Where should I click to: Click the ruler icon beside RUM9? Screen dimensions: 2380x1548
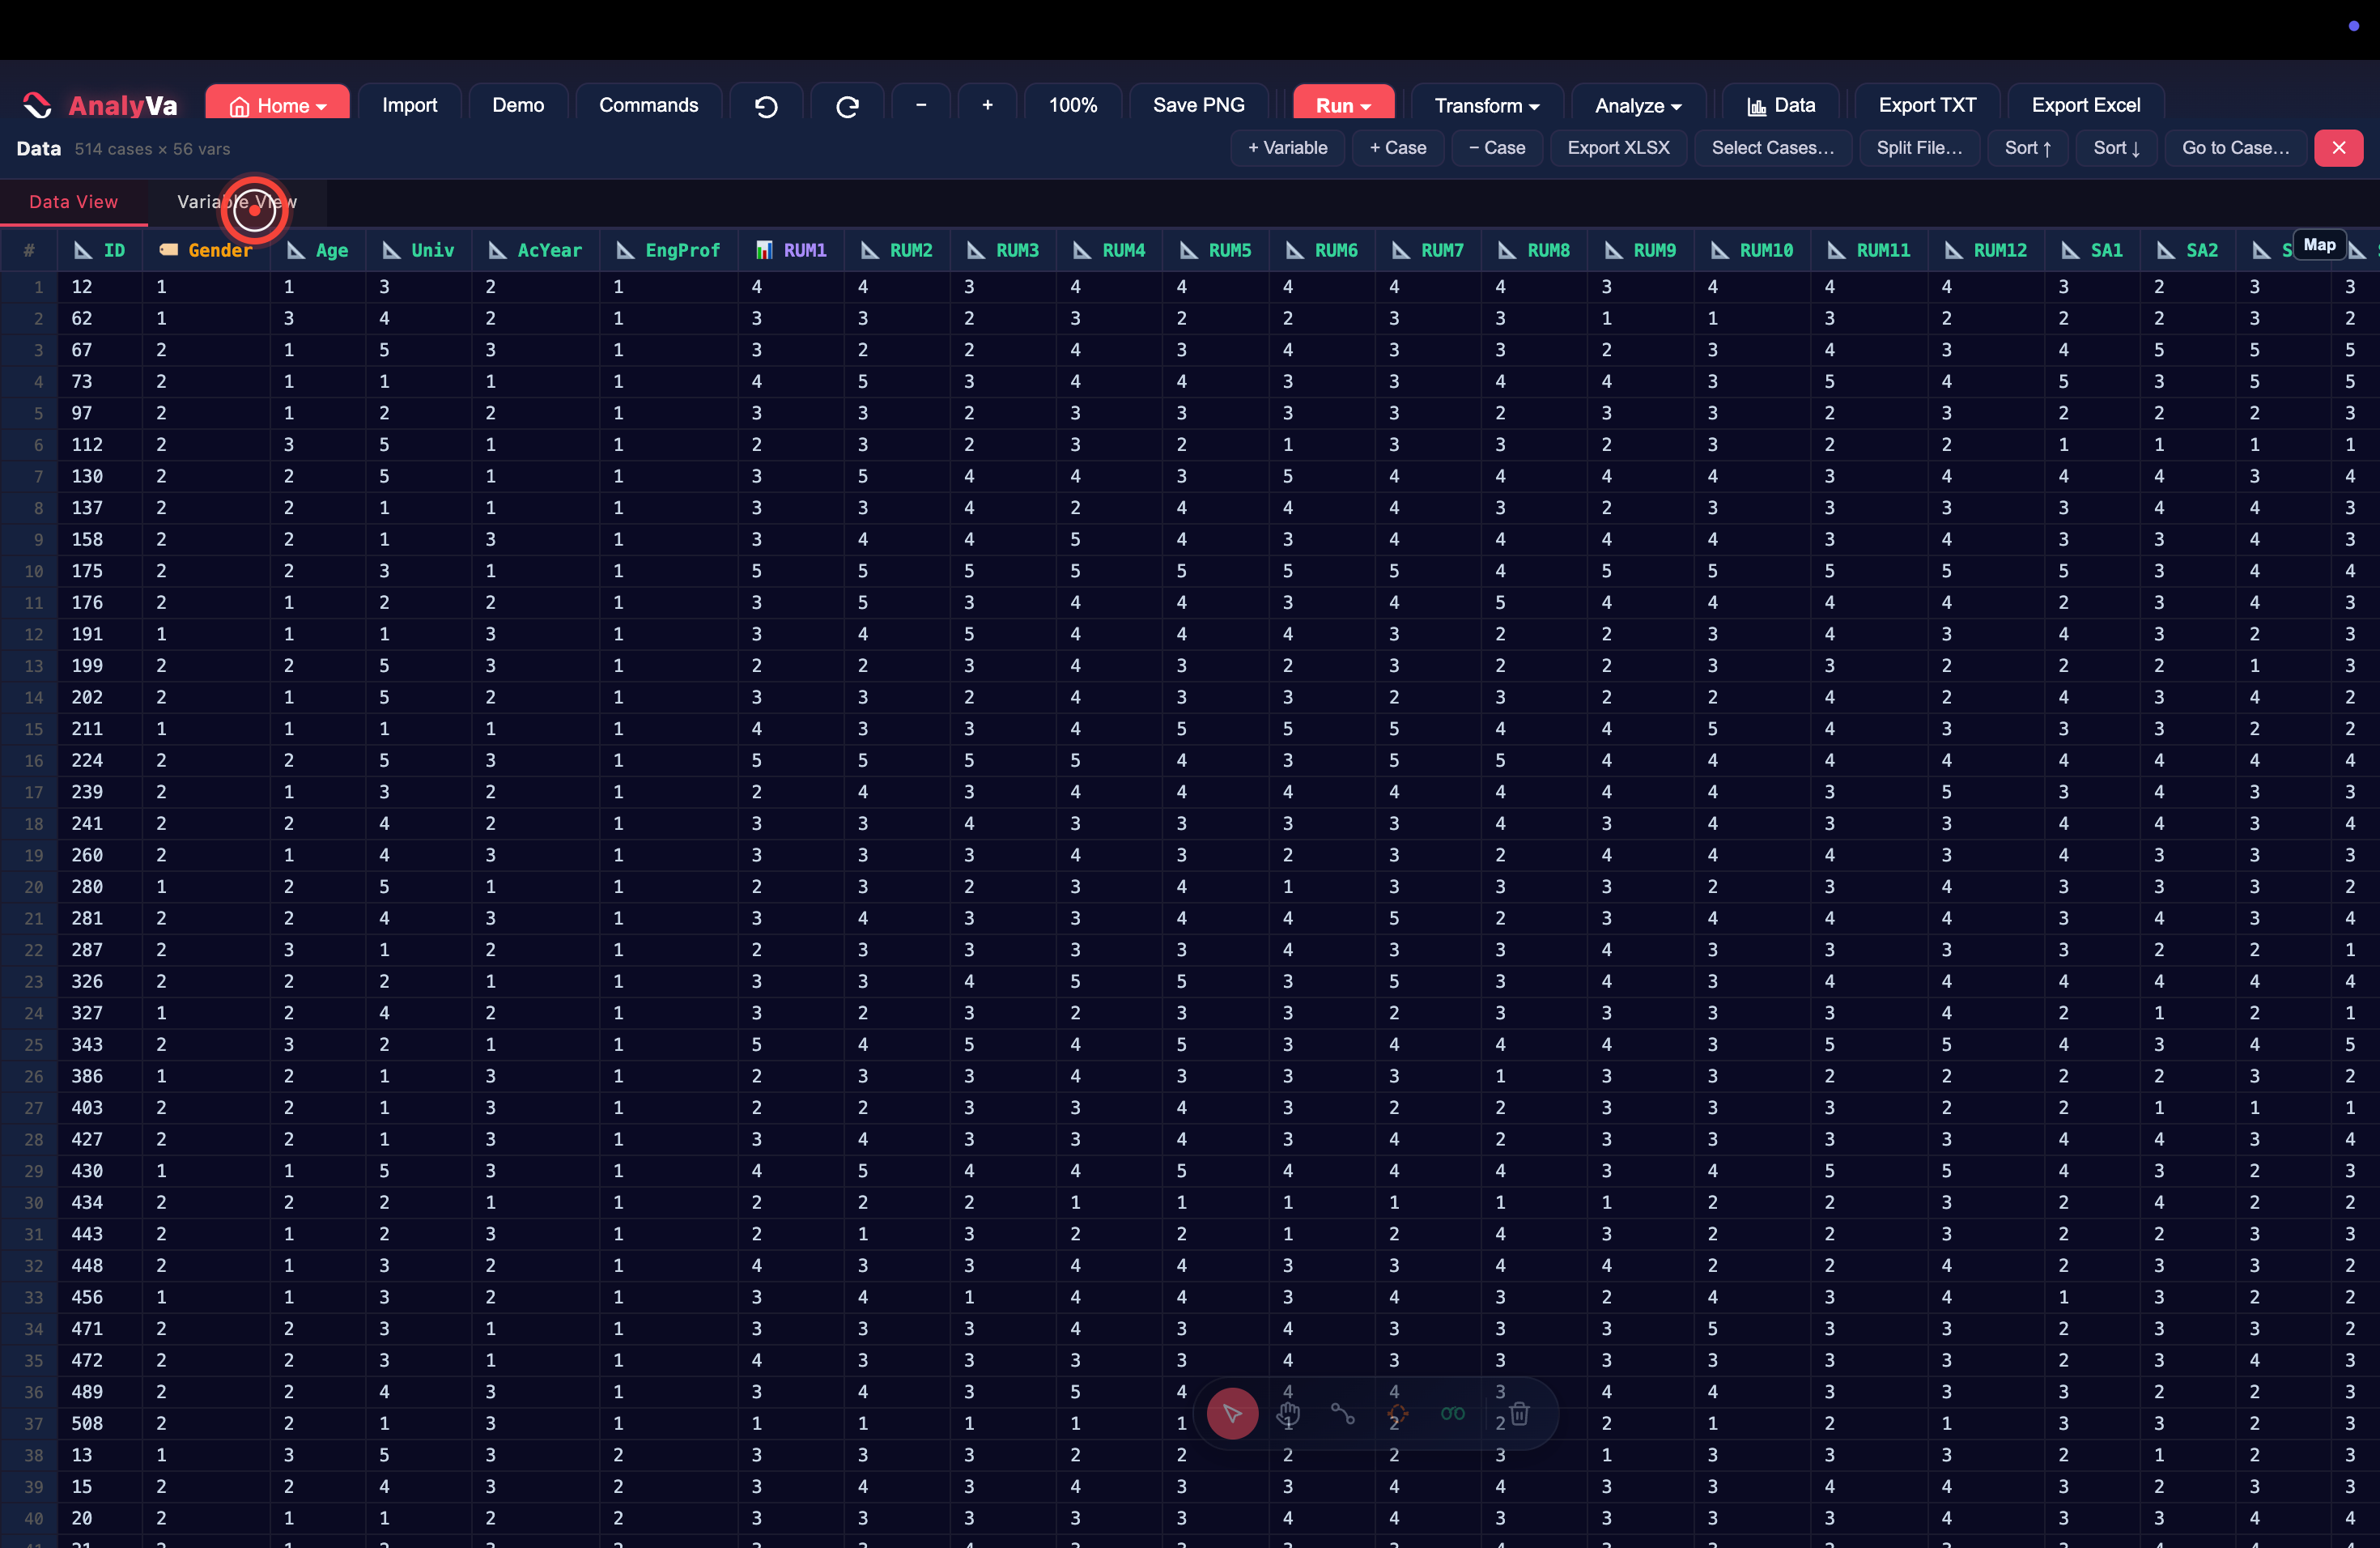1613,250
